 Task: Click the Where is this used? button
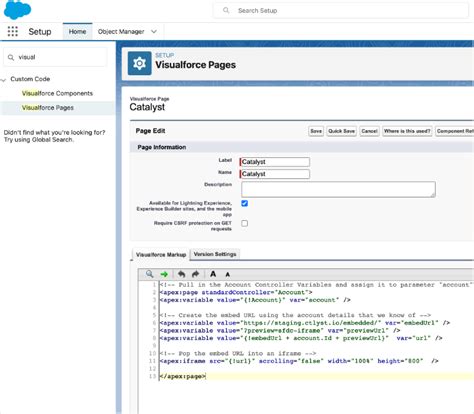coord(407,131)
